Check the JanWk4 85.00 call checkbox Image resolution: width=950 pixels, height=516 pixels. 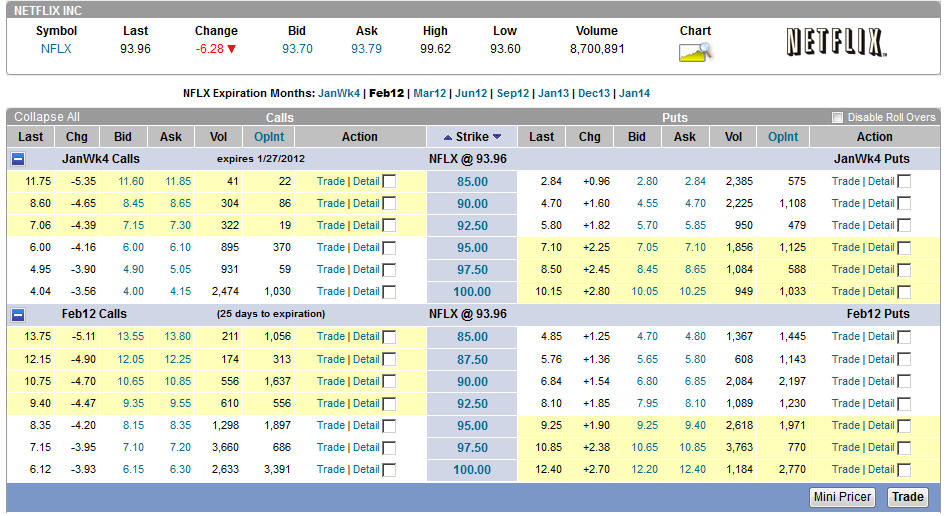[x=389, y=182]
